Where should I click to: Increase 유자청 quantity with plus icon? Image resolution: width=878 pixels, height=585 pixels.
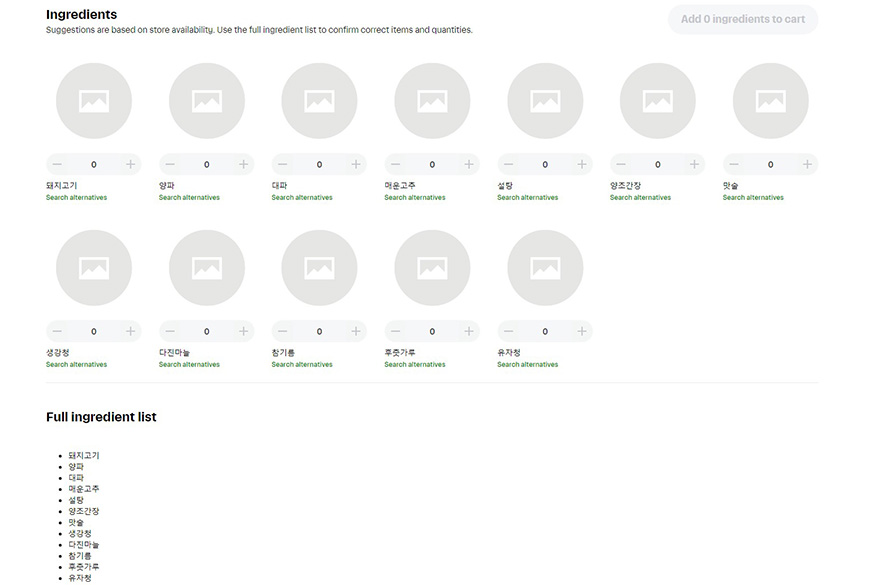(581, 331)
